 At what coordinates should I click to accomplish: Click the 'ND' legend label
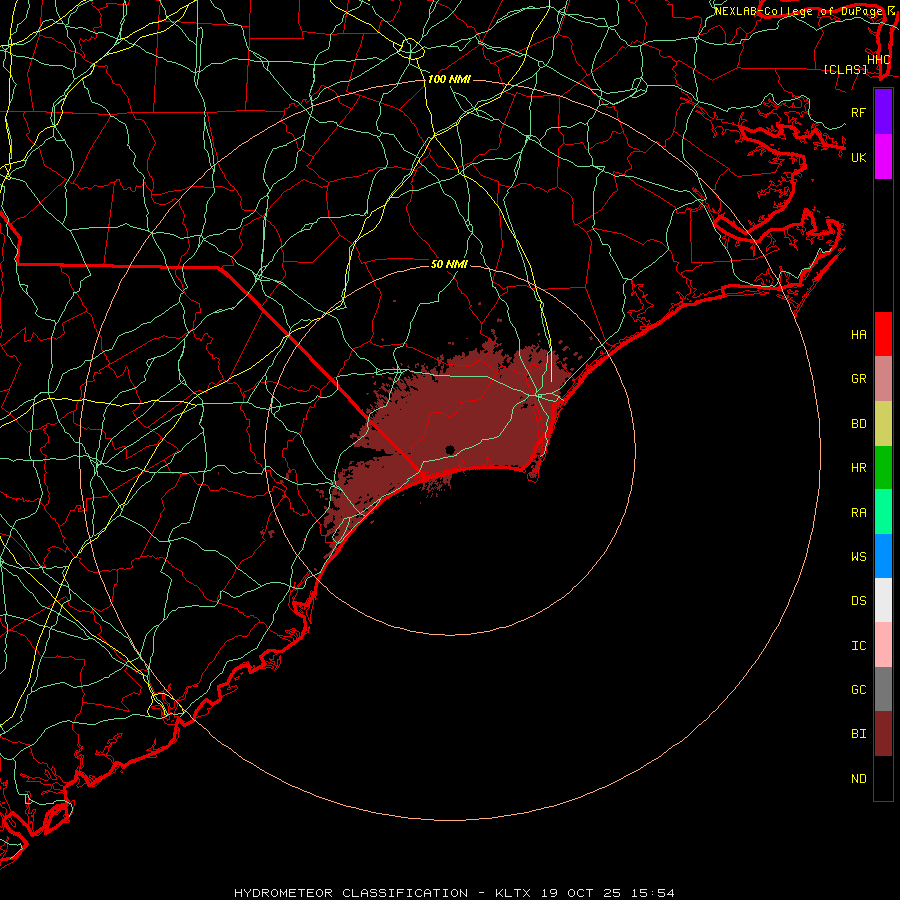859,778
